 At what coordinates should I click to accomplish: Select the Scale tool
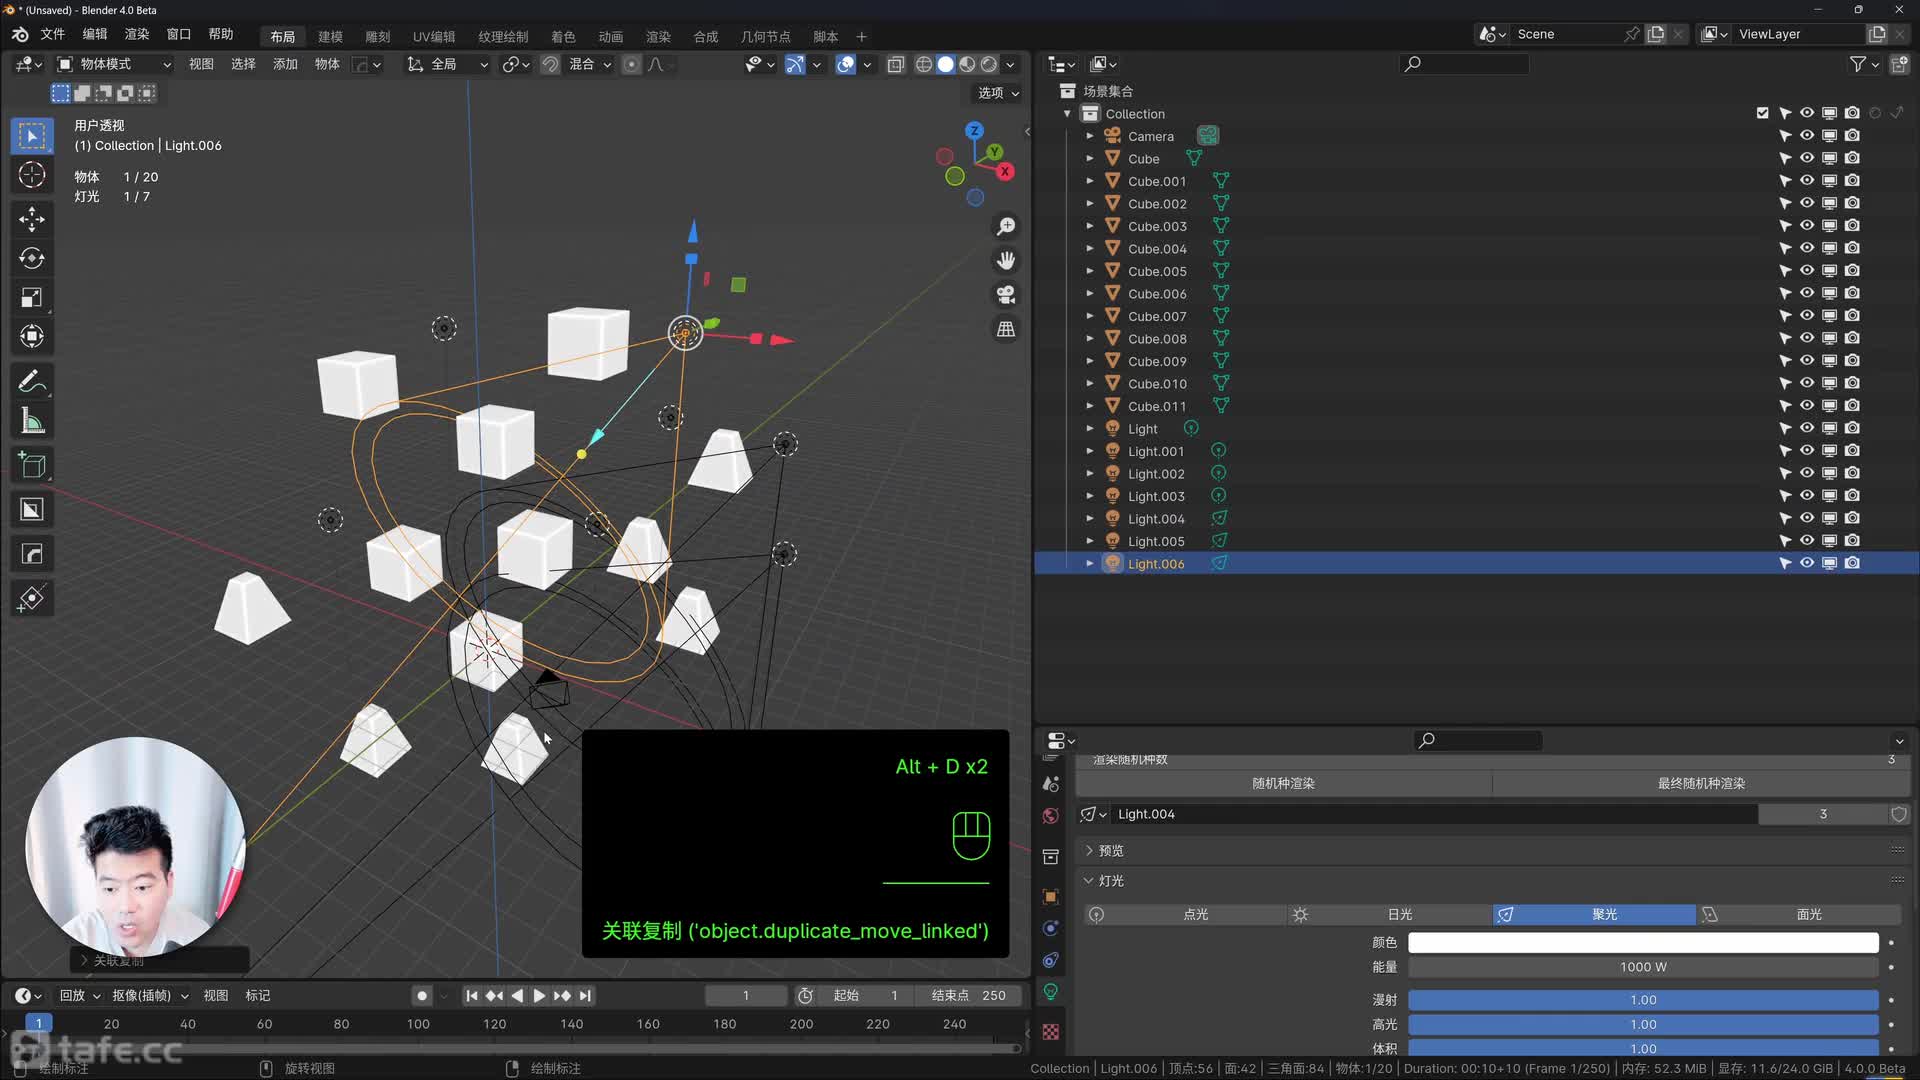pos(32,297)
